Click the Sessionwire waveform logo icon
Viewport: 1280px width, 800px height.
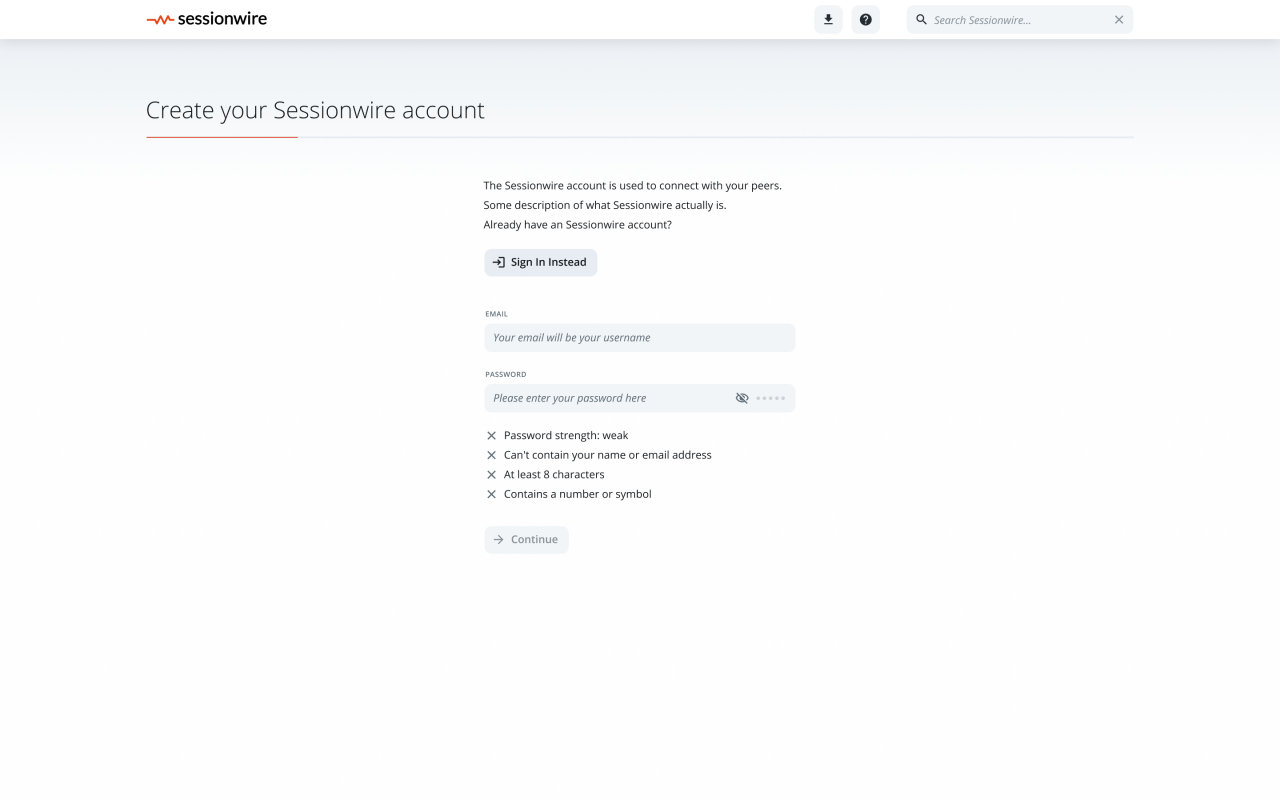pos(160,19)
